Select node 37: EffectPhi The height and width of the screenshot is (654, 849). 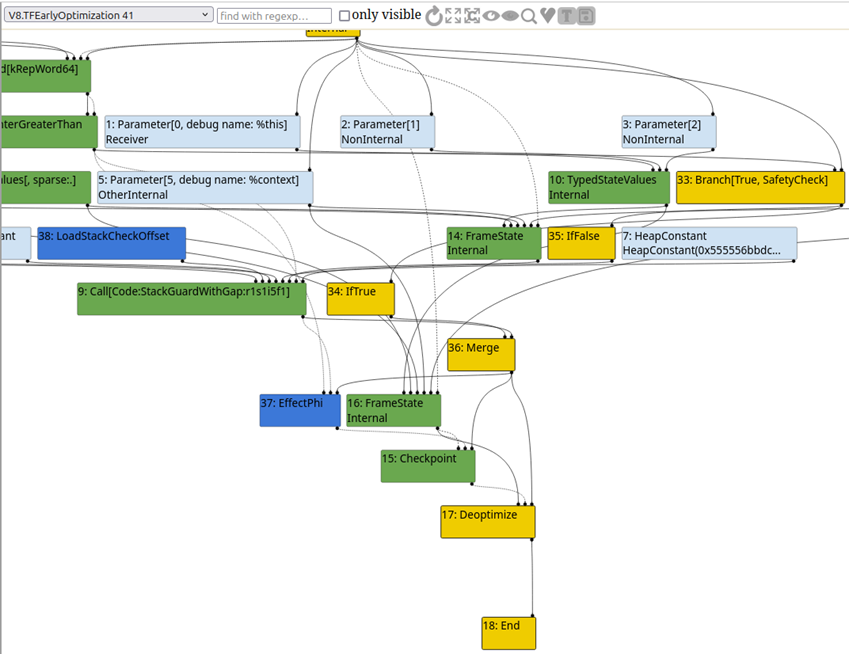300,410
